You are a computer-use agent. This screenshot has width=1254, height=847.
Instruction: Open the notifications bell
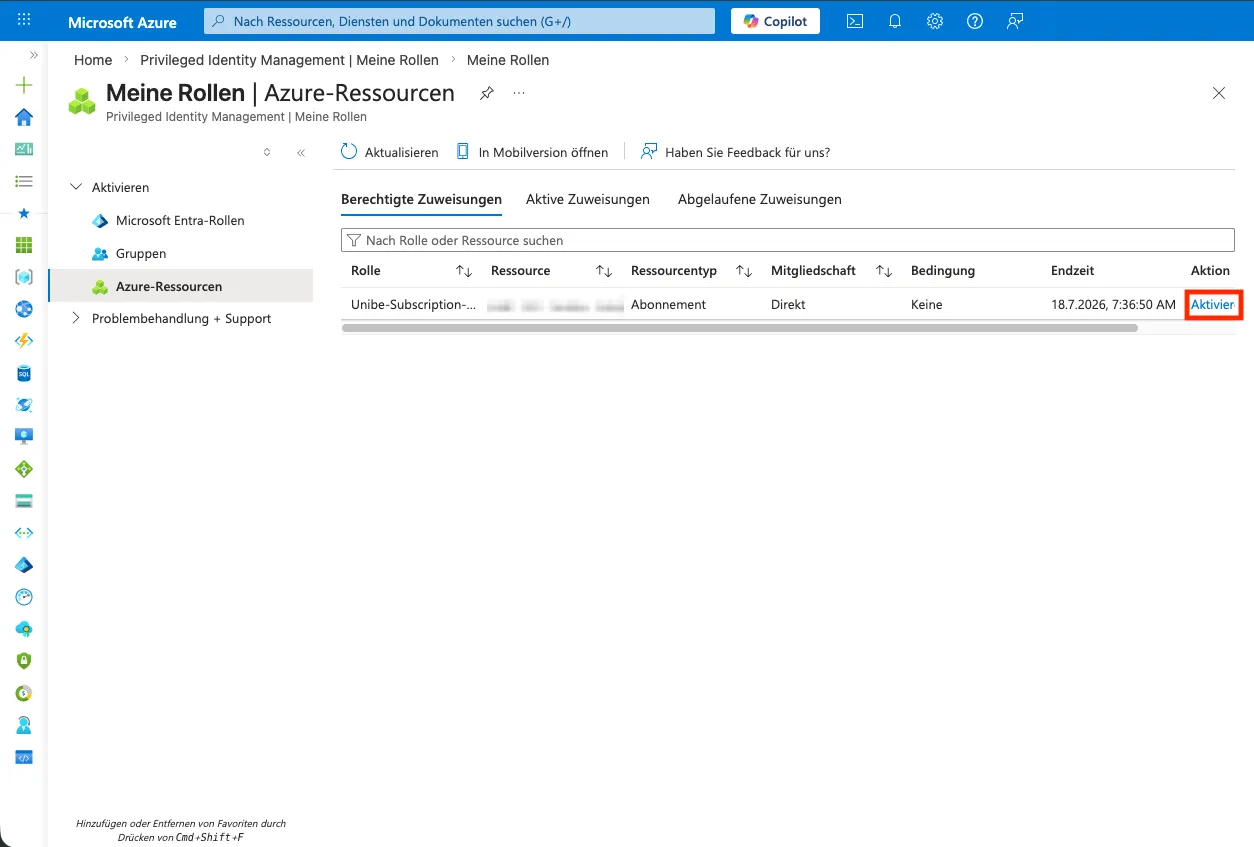pyautogui.click(x=895, y=21)
